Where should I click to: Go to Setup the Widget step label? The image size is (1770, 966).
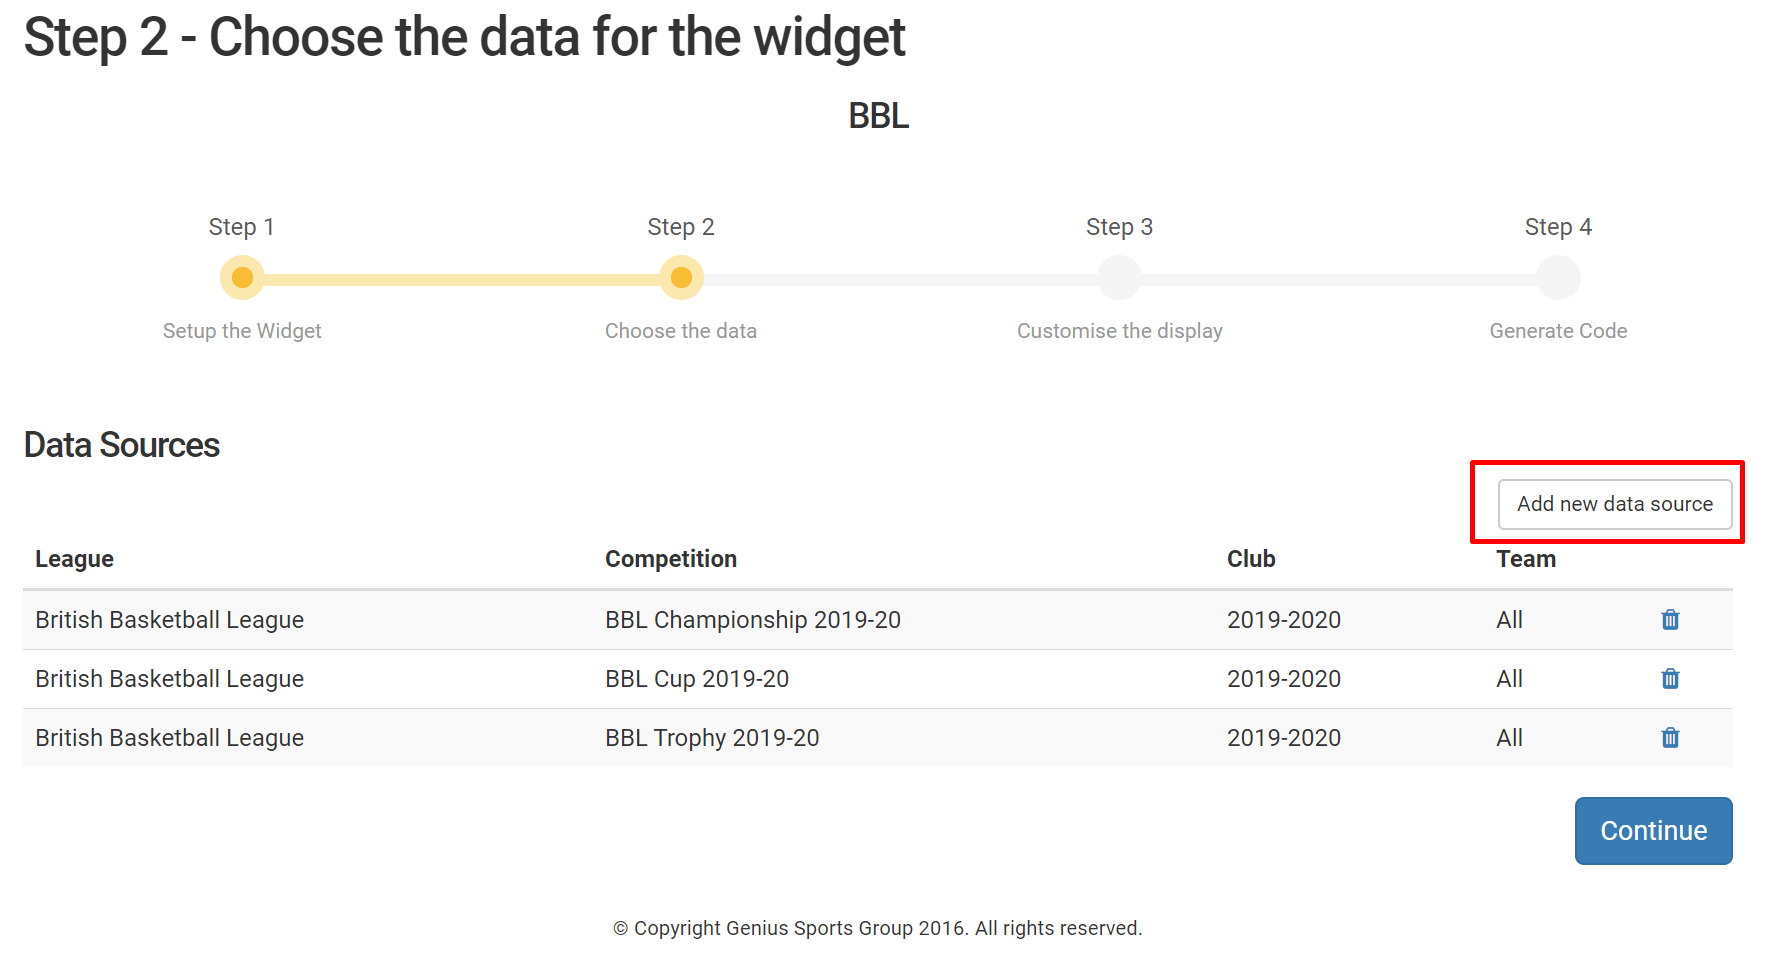[242, 331]
